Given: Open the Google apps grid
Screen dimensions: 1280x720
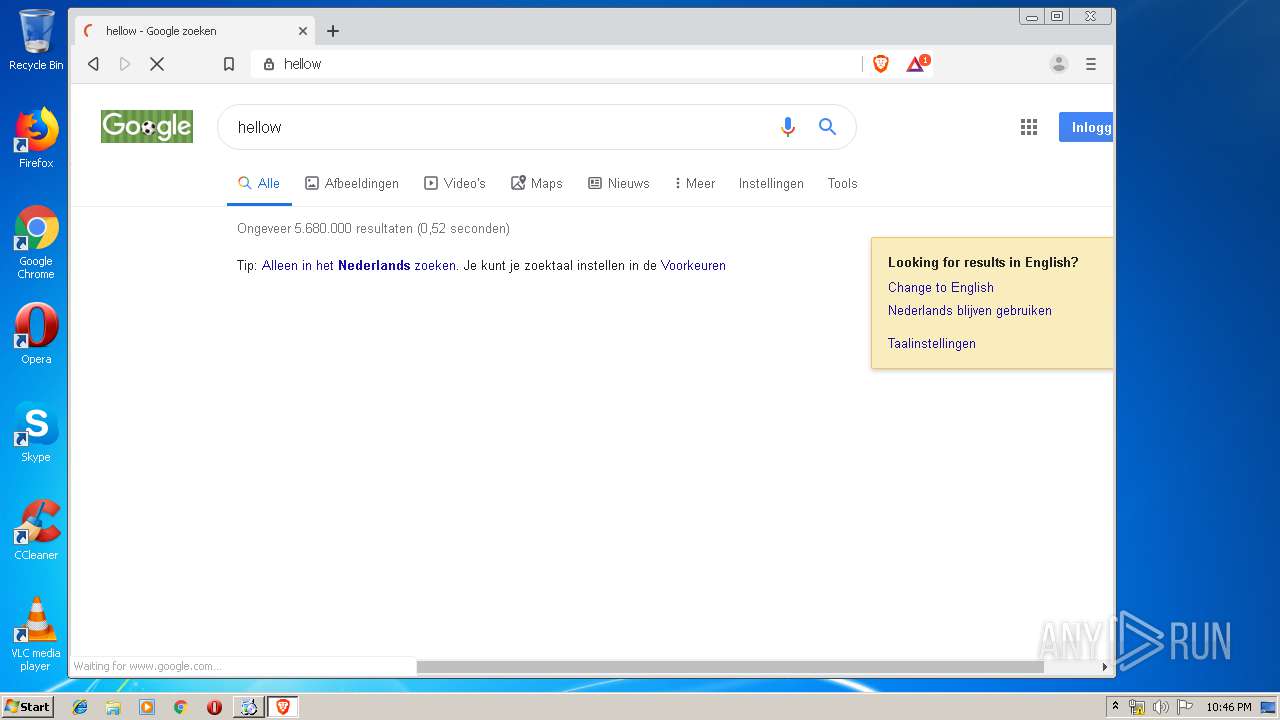Looking at the screenshot, I should pos(1029,127).
